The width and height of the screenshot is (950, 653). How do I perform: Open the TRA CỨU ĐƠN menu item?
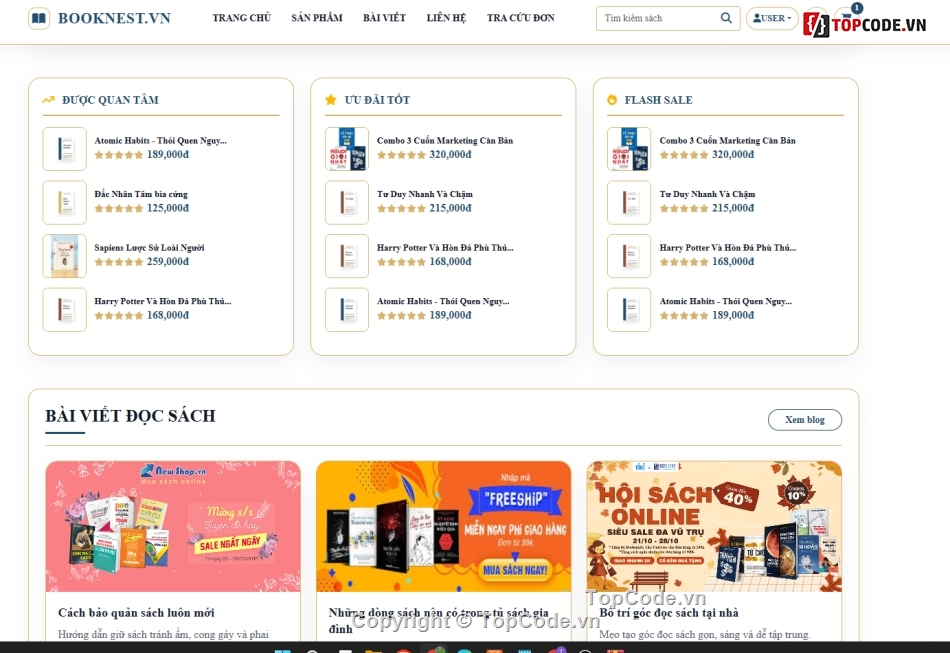click(520, 18)
